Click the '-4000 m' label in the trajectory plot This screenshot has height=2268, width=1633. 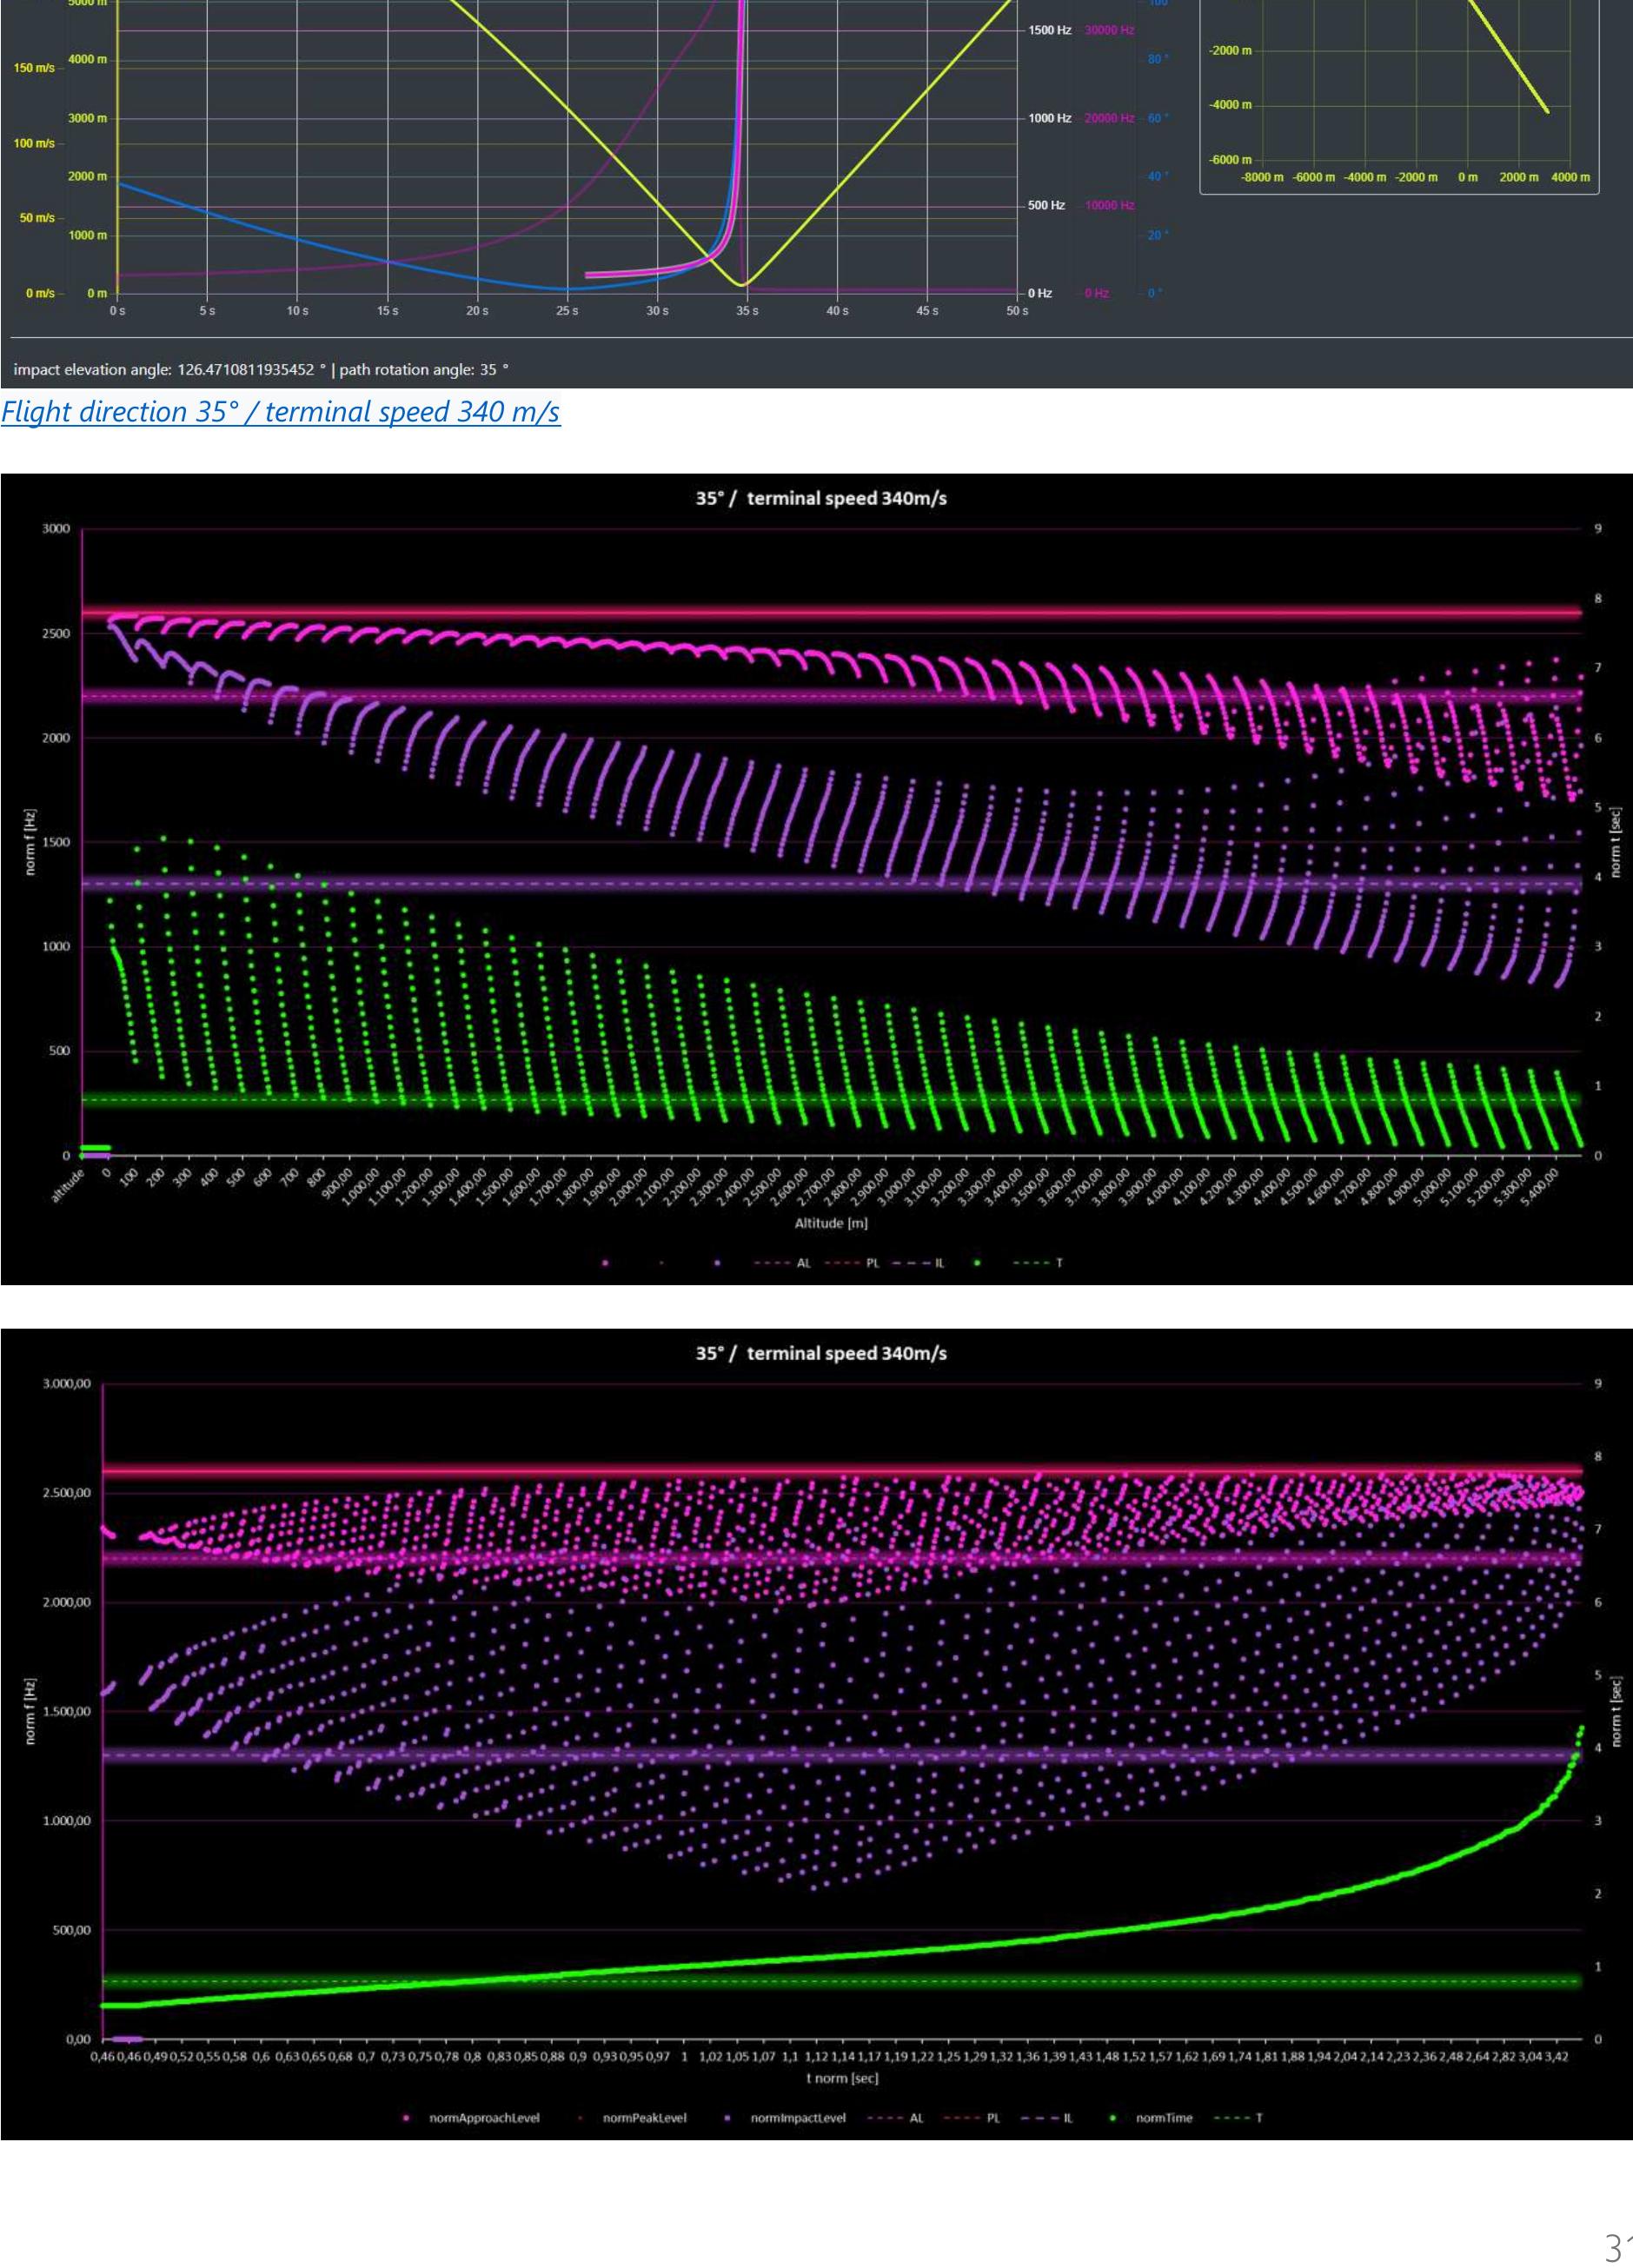pyautogui.click(x=1231, y=105)
